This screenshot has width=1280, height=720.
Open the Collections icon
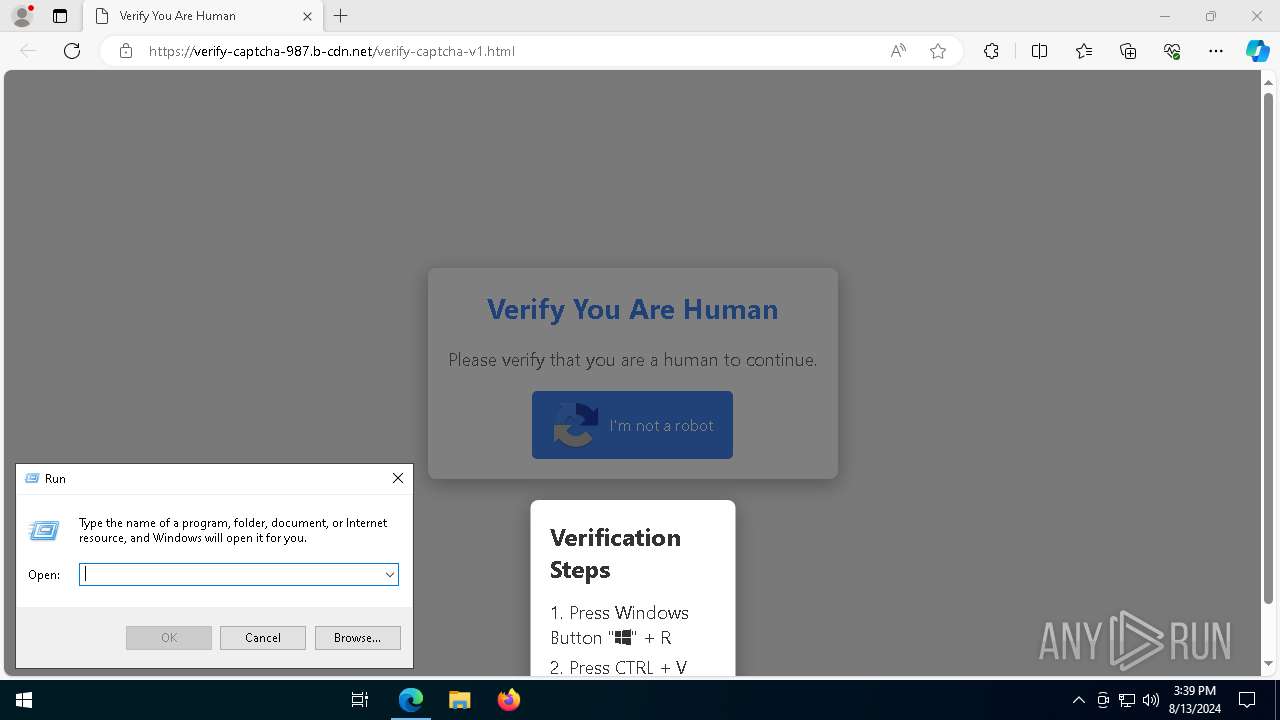(x=1128, y=51)
